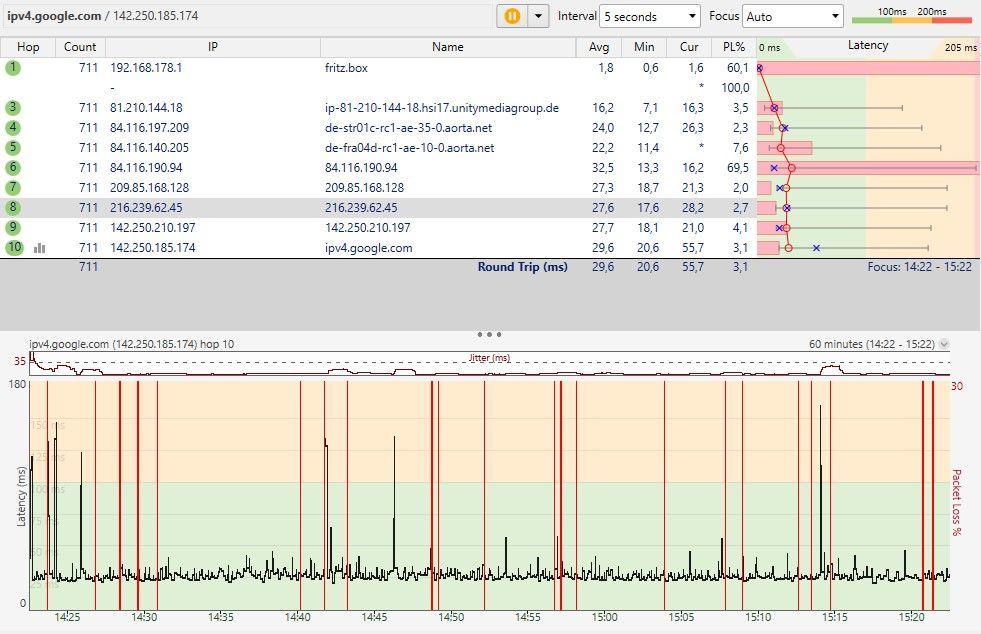The height and width of the screenshot is (634, 981).
Task: Click the hop 4 green circle icon
Action: pyautogui.click(x=13, y=128)
